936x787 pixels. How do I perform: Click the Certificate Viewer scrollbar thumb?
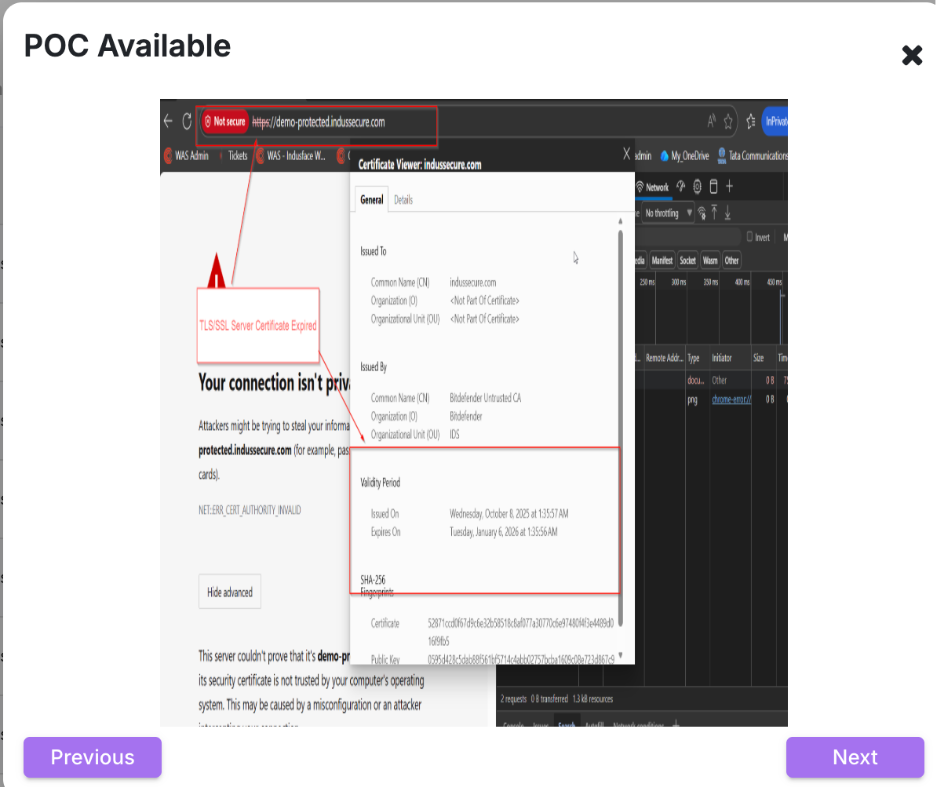(x=620, y=429)
